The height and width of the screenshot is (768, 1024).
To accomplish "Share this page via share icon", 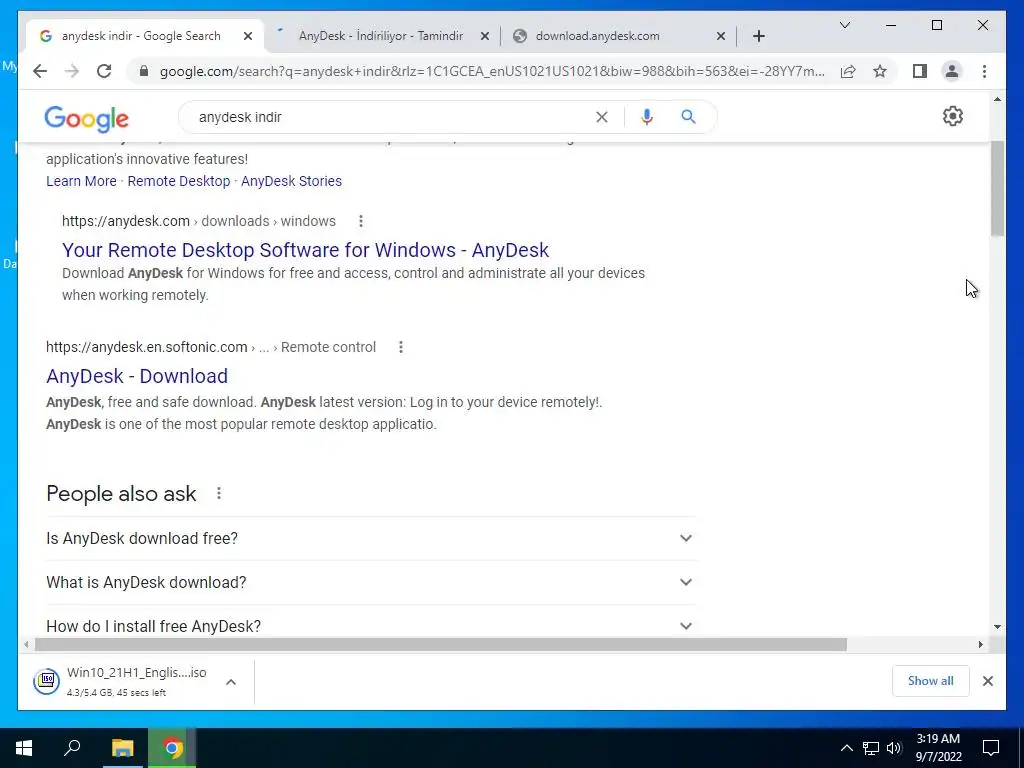I will point(848,71).
